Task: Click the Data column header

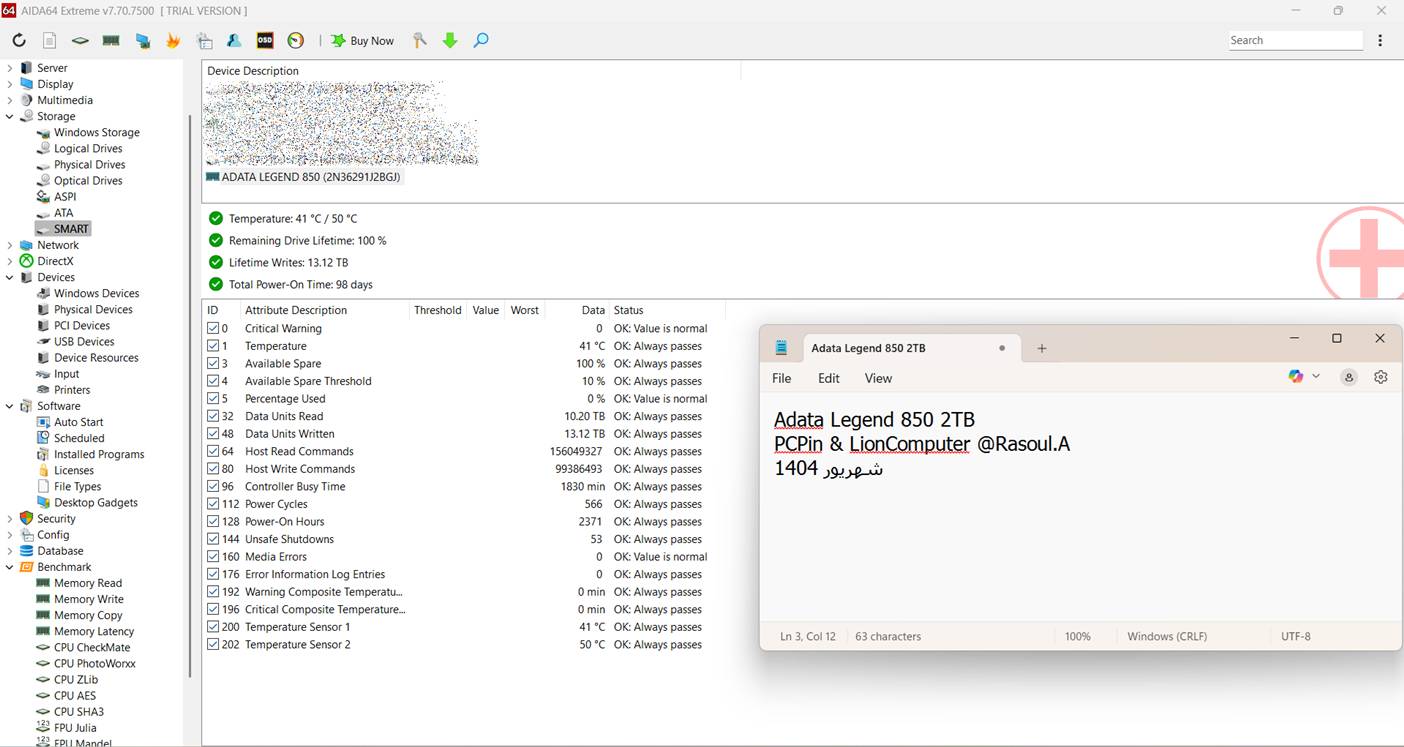Action: point(593,310)
